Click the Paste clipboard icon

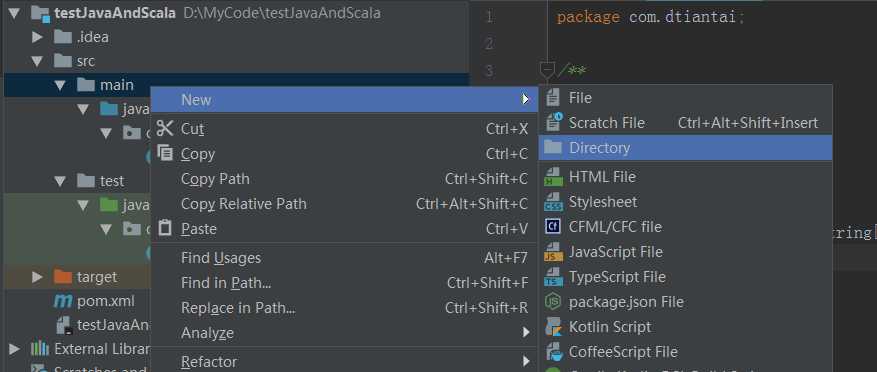pos(165,228)
